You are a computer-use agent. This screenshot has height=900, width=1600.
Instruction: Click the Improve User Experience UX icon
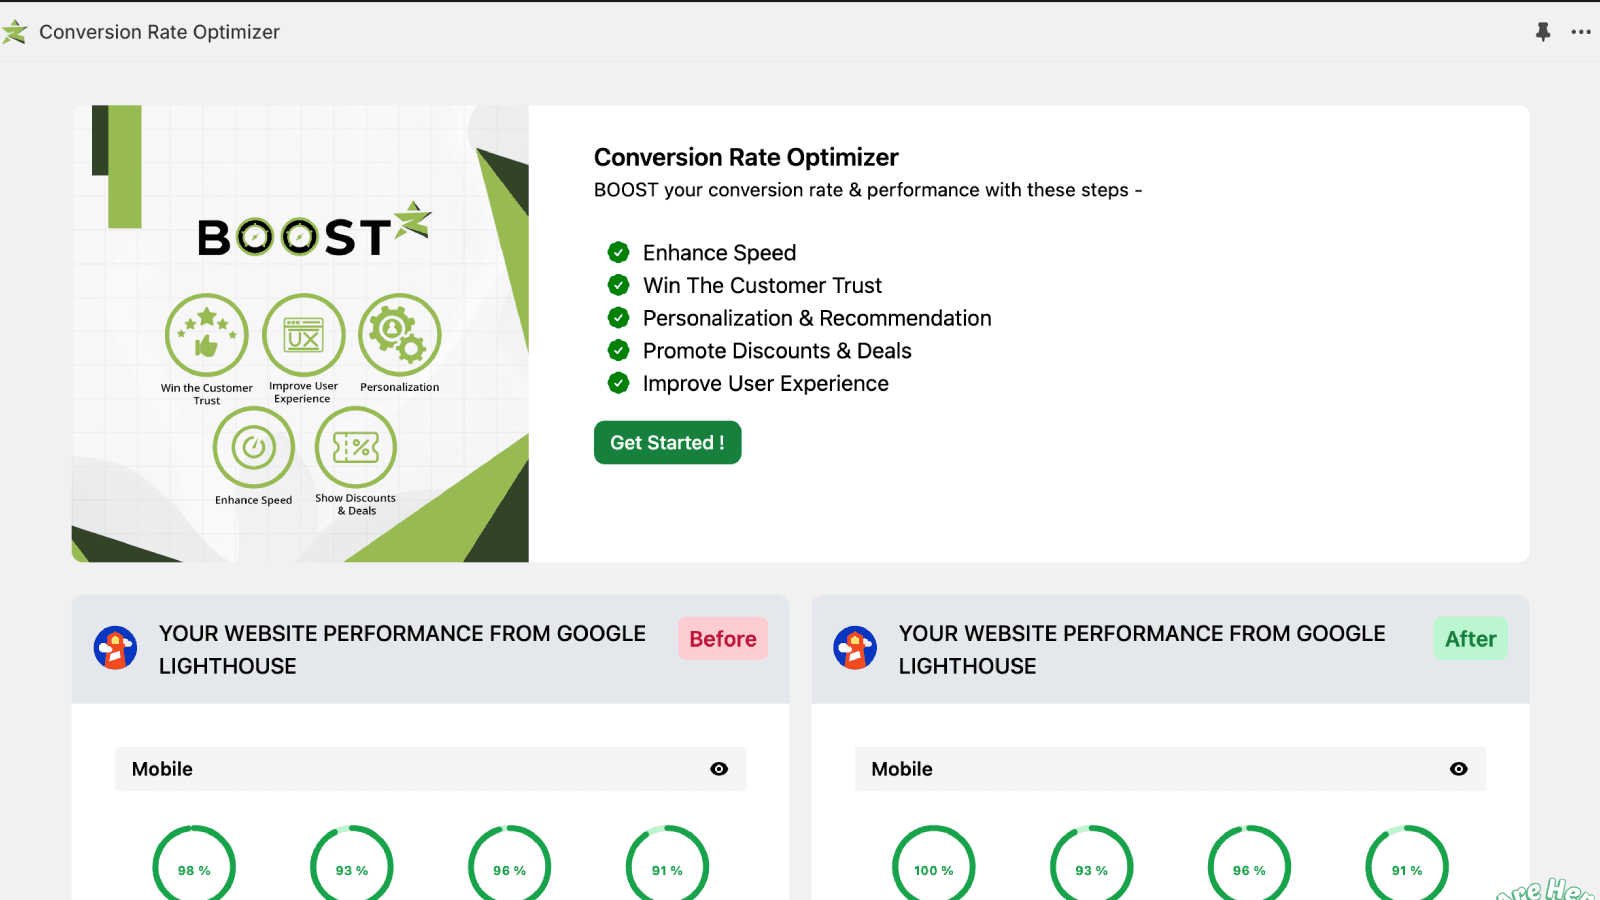click(304, 334)
